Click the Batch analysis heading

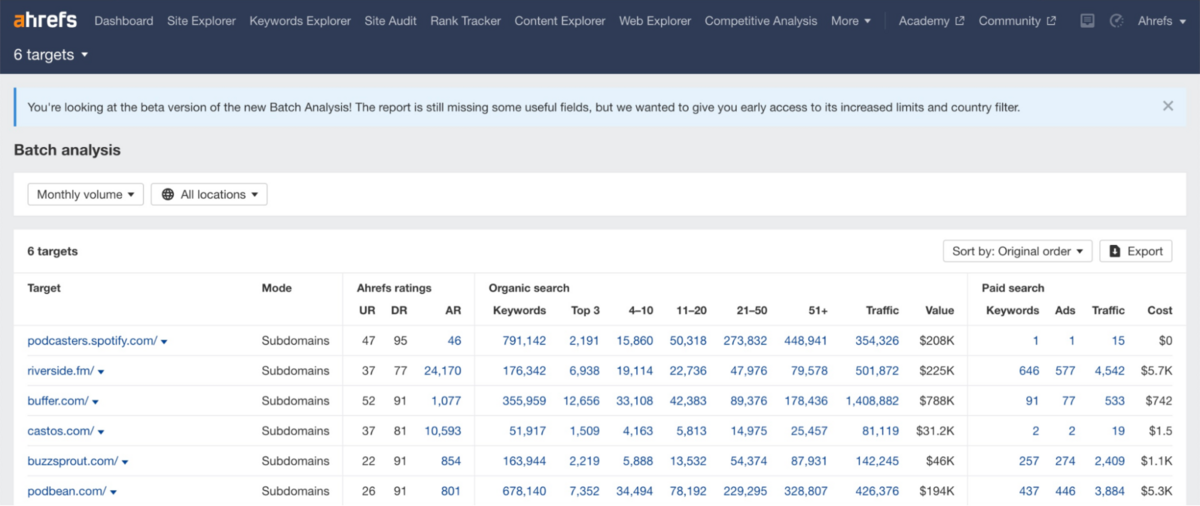click(67, 150)
